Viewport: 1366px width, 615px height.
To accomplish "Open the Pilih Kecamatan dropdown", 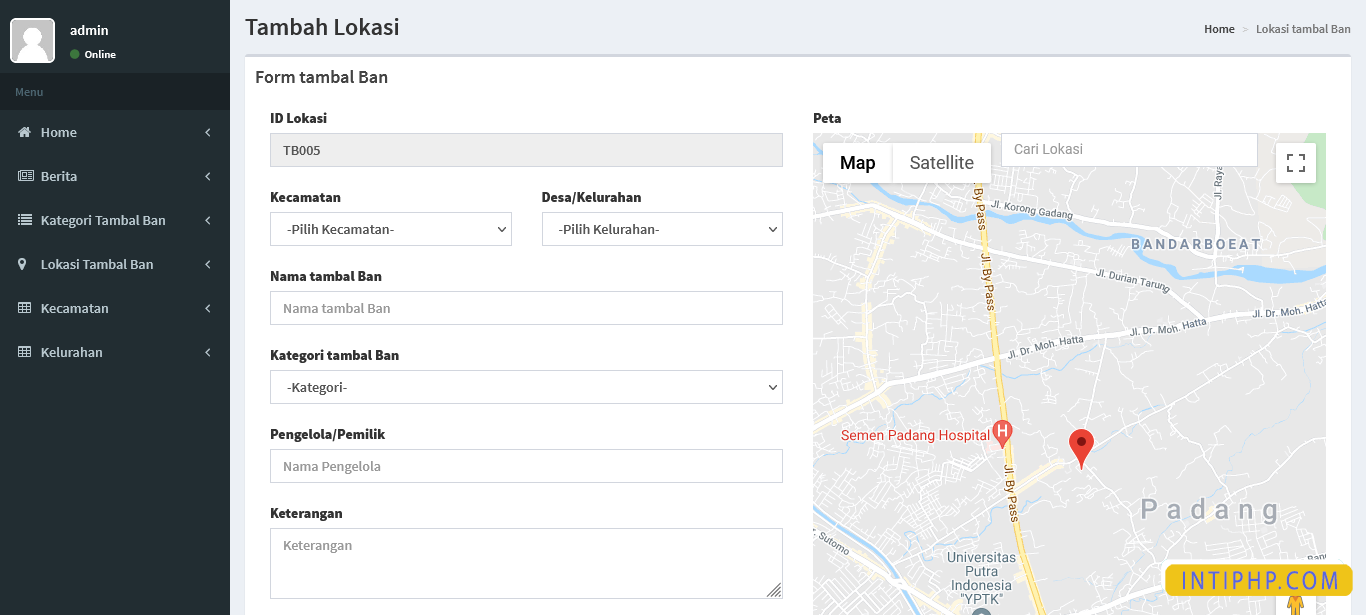I will 390,229.
